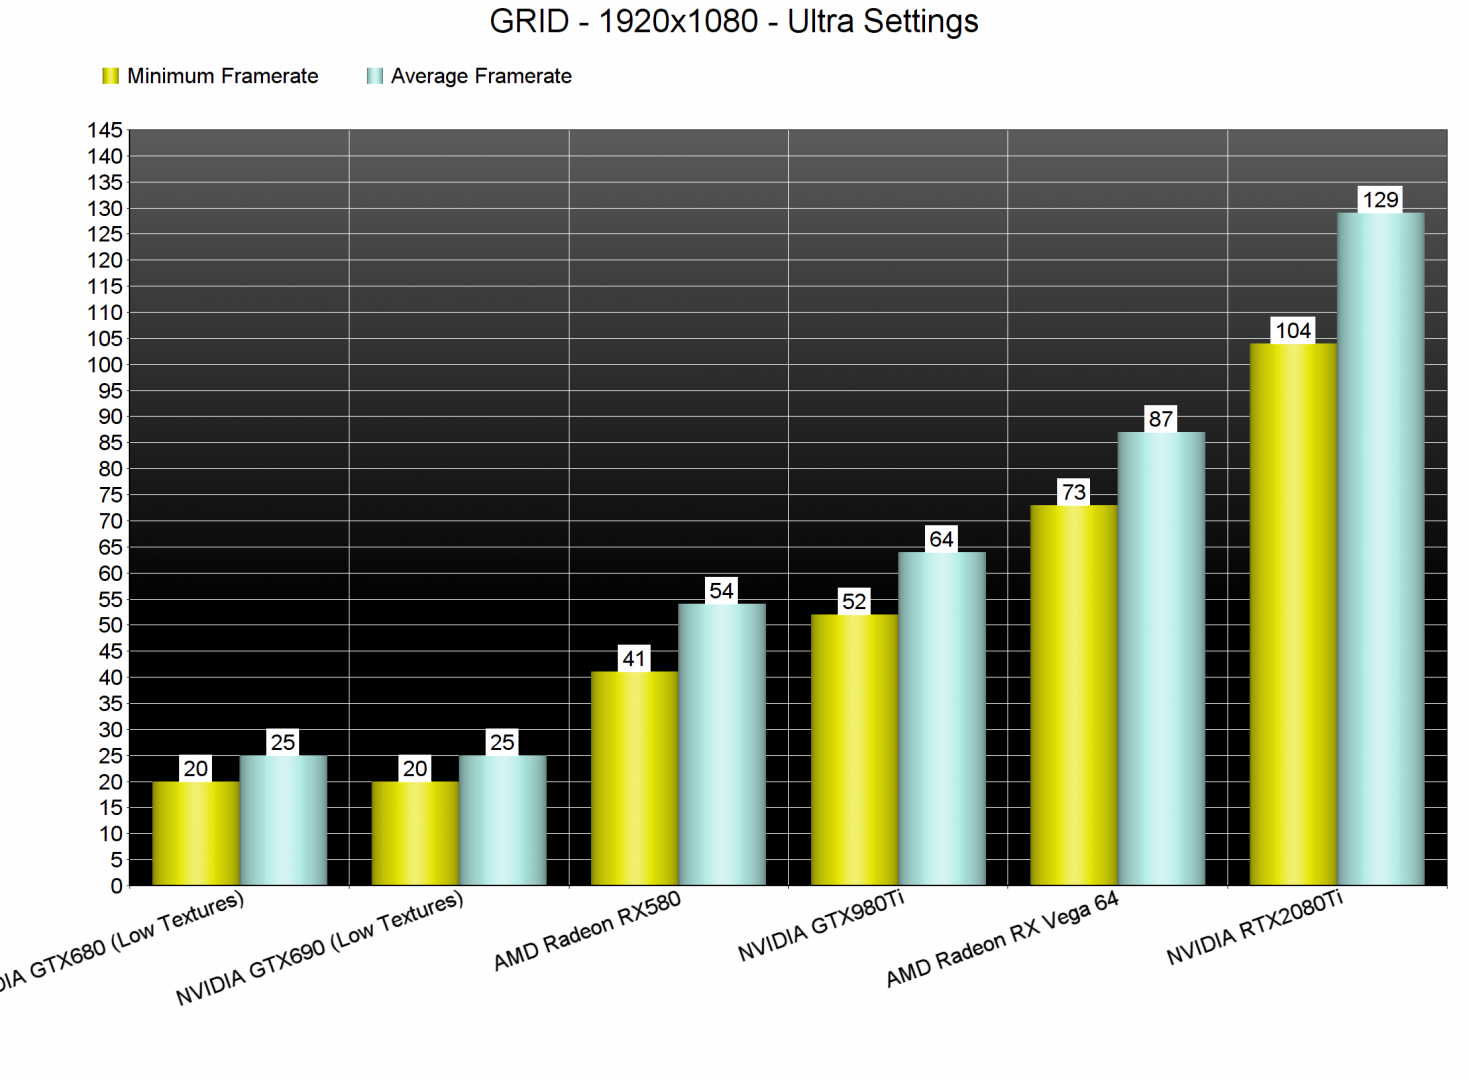
Task: Click the yellow Minimum Framerate legend swatch
Action: point(110,76)
